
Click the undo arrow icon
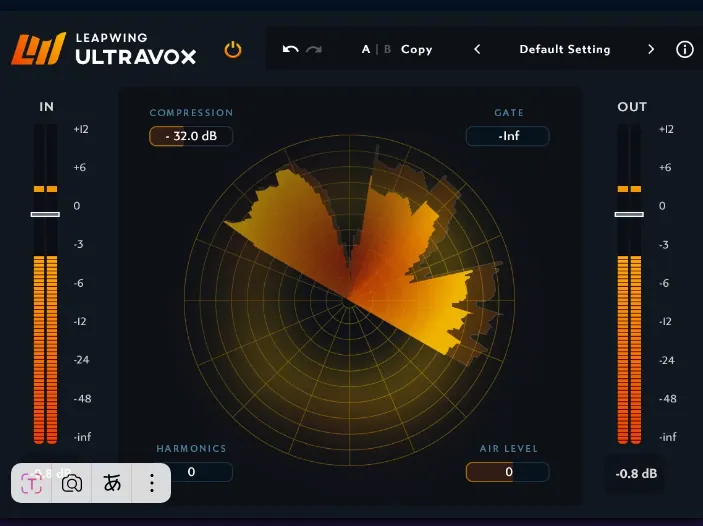(x=291, y=49)
